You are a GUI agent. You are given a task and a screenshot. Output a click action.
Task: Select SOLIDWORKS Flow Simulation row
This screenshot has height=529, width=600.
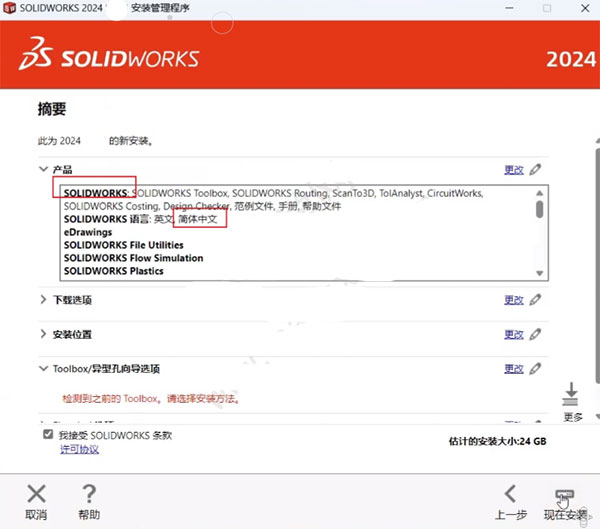134,258
